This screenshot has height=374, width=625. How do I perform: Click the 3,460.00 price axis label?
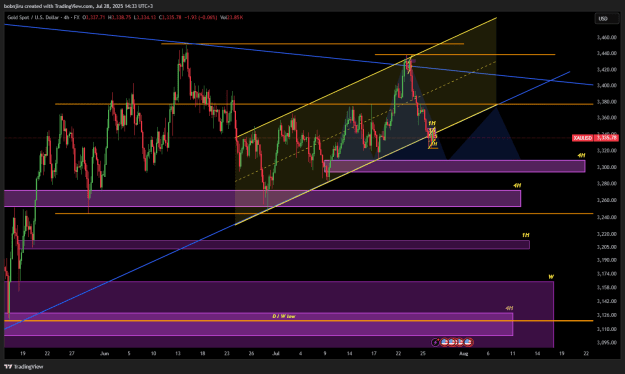[607, 37]
